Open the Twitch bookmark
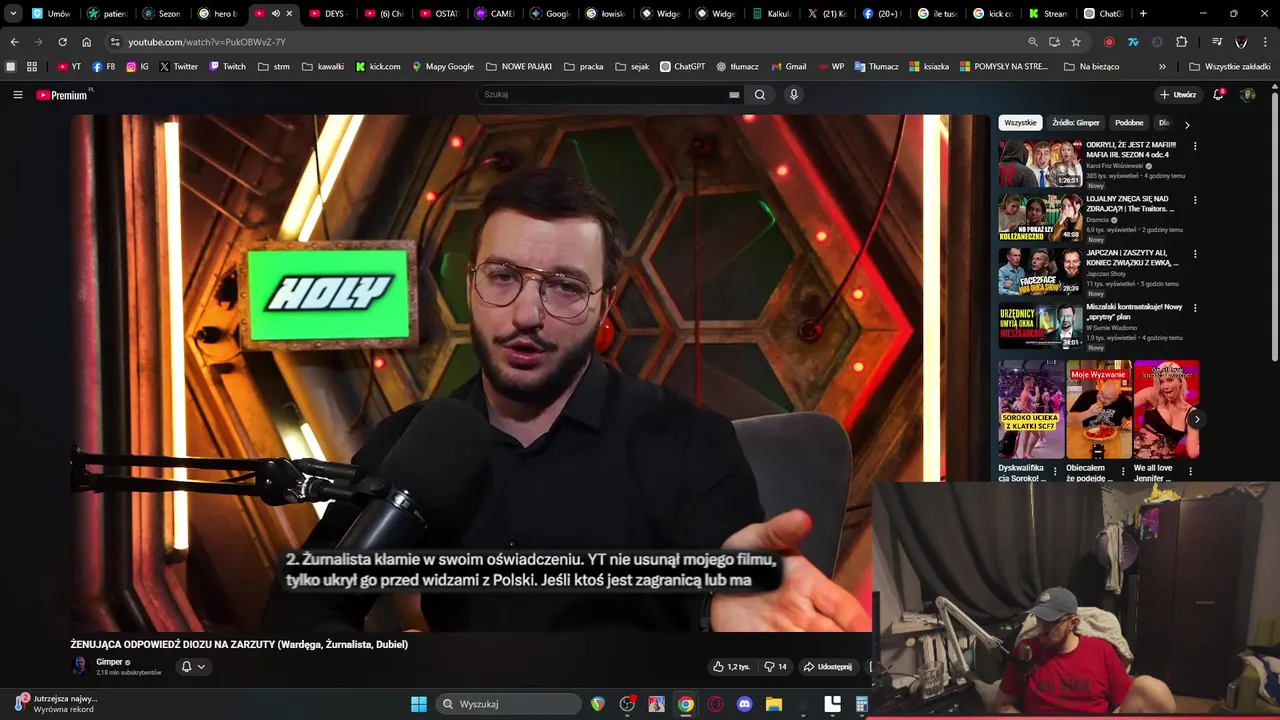 227,67
